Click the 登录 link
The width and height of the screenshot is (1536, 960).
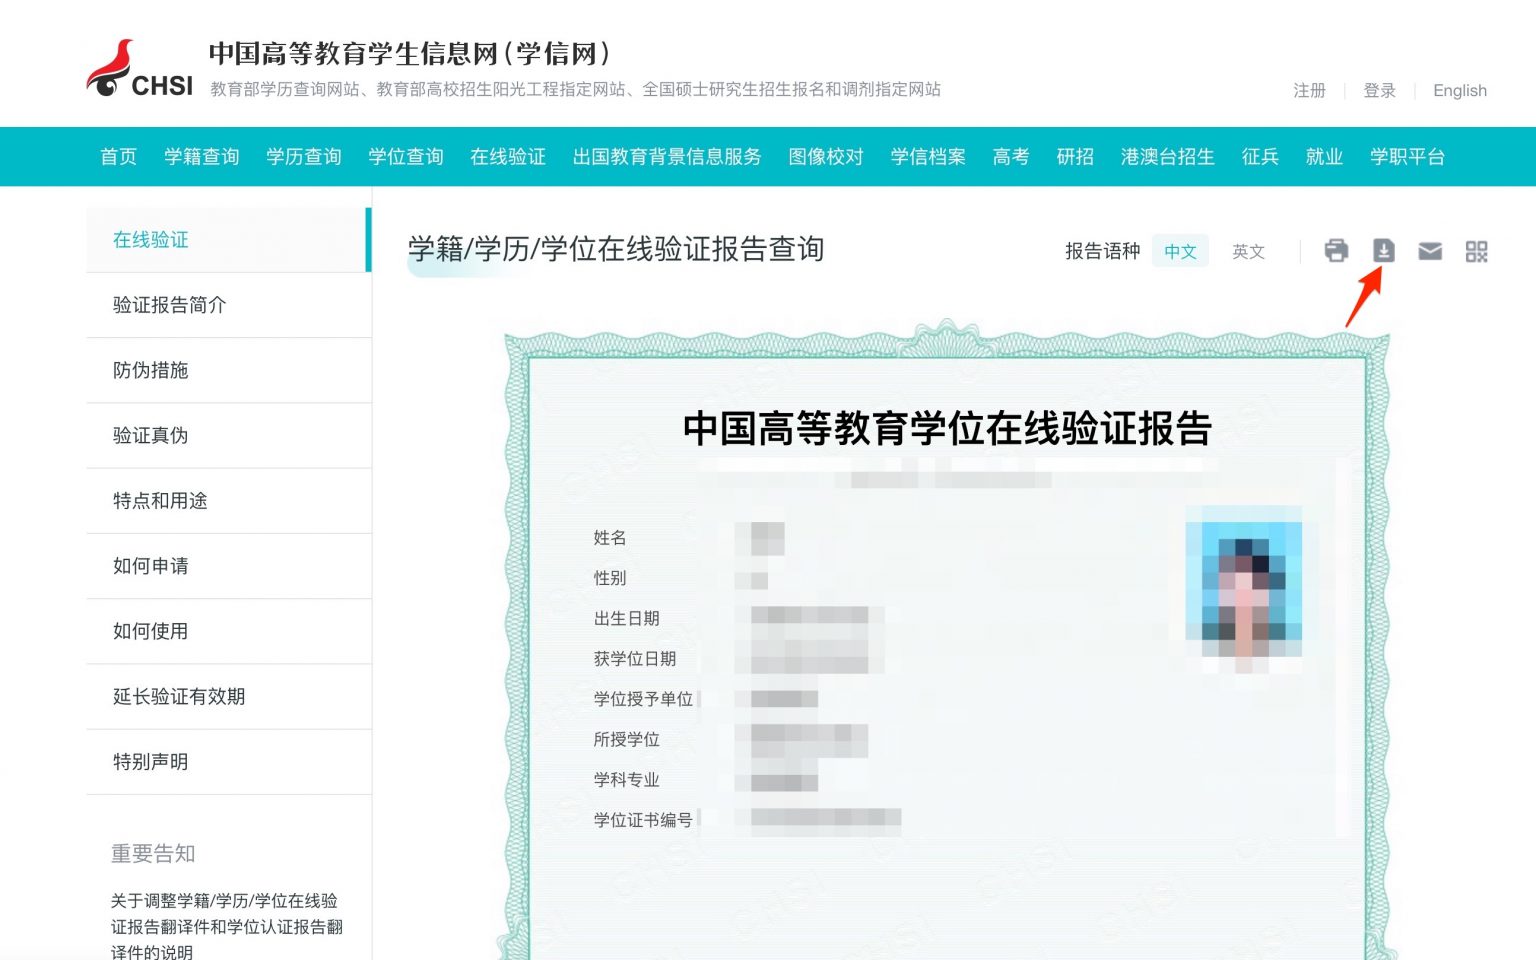pos(1379,90)
